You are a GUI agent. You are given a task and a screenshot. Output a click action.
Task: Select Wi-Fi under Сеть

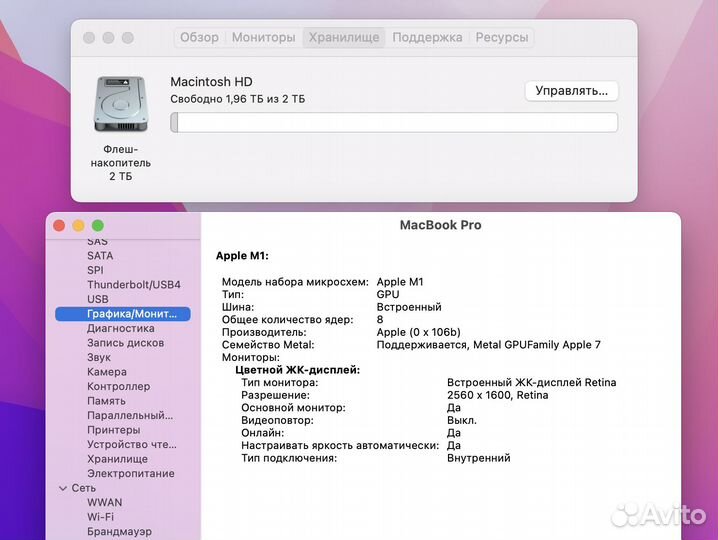pyautogui.click(x=100, y=517)
